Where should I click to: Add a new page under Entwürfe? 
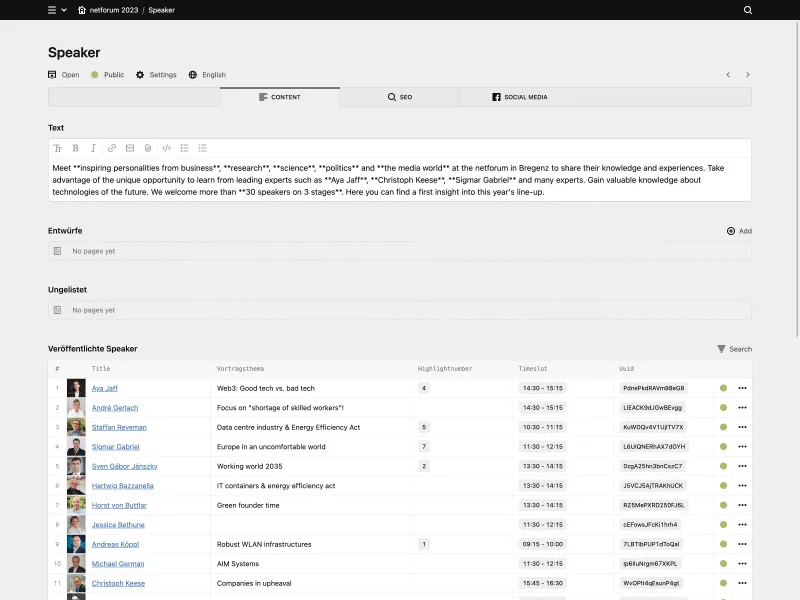(738, 230)
